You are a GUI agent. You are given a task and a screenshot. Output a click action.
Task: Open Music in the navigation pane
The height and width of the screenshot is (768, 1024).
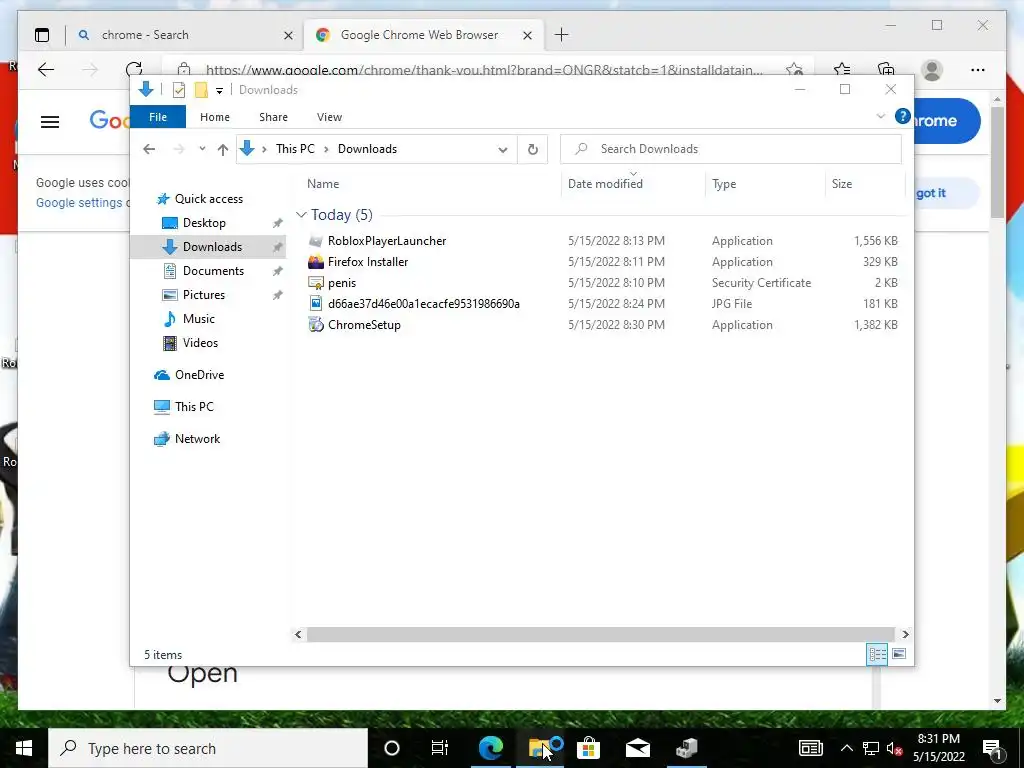coord(199,319)
